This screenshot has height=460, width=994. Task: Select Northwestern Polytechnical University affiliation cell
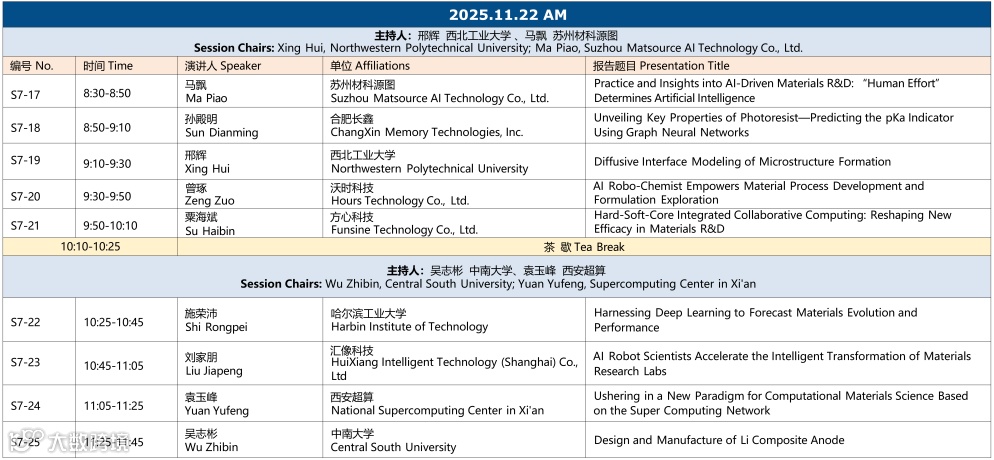coord(429,162)
